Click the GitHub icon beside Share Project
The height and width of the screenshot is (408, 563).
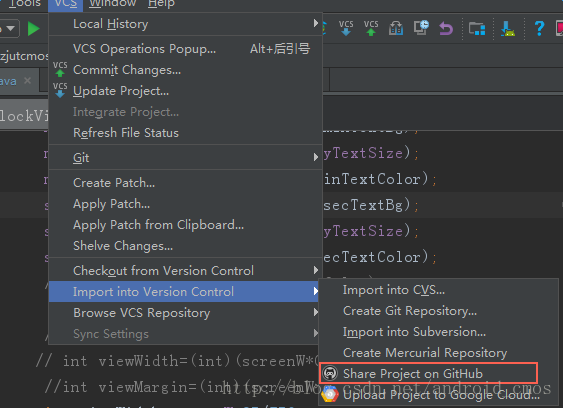click(330, 373)
